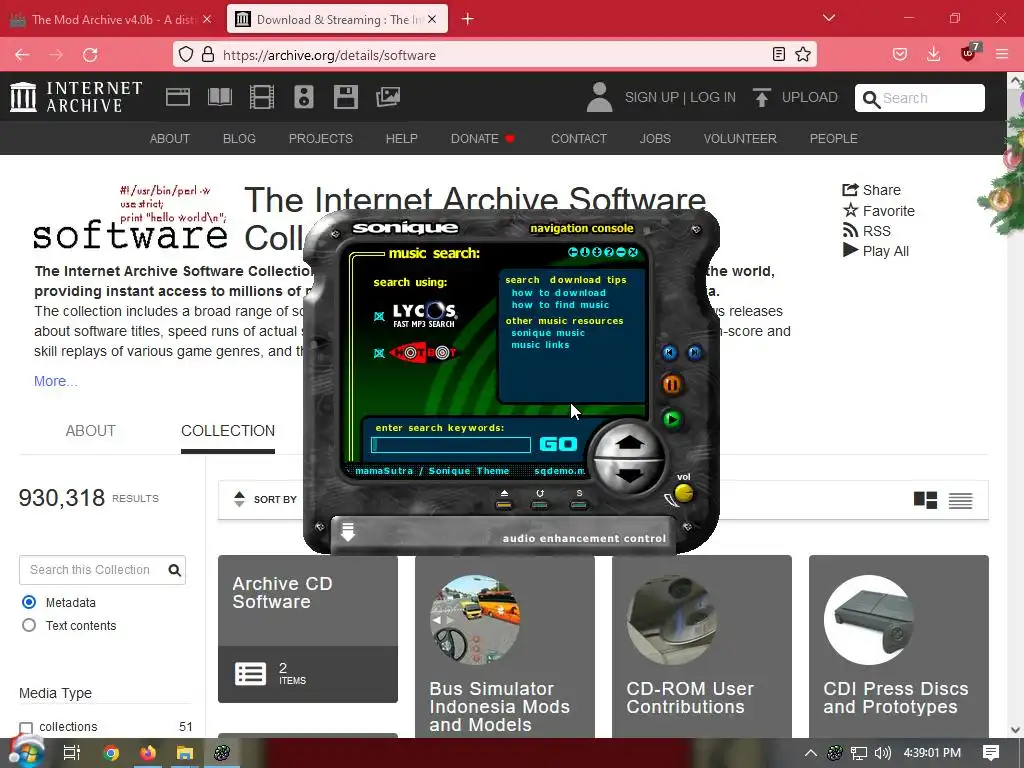
Task: Open the DONATE menu item
Action: pyautogui.click(x=483, y=138)
